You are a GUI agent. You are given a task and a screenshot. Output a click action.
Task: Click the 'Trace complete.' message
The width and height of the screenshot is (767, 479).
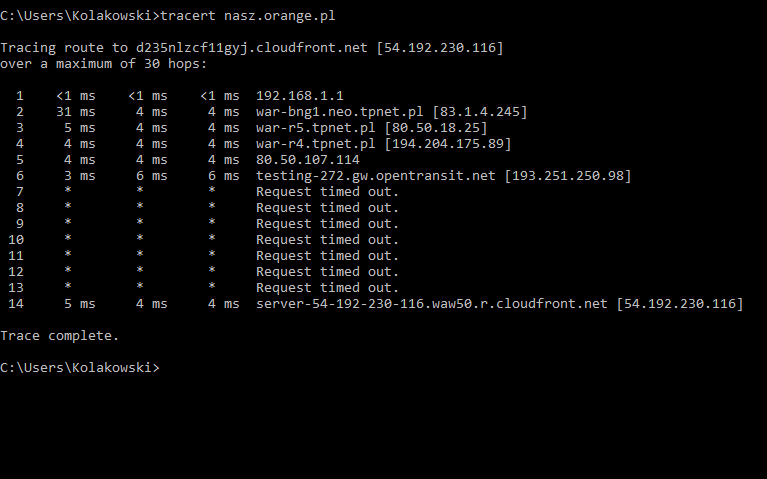(59, 336)
